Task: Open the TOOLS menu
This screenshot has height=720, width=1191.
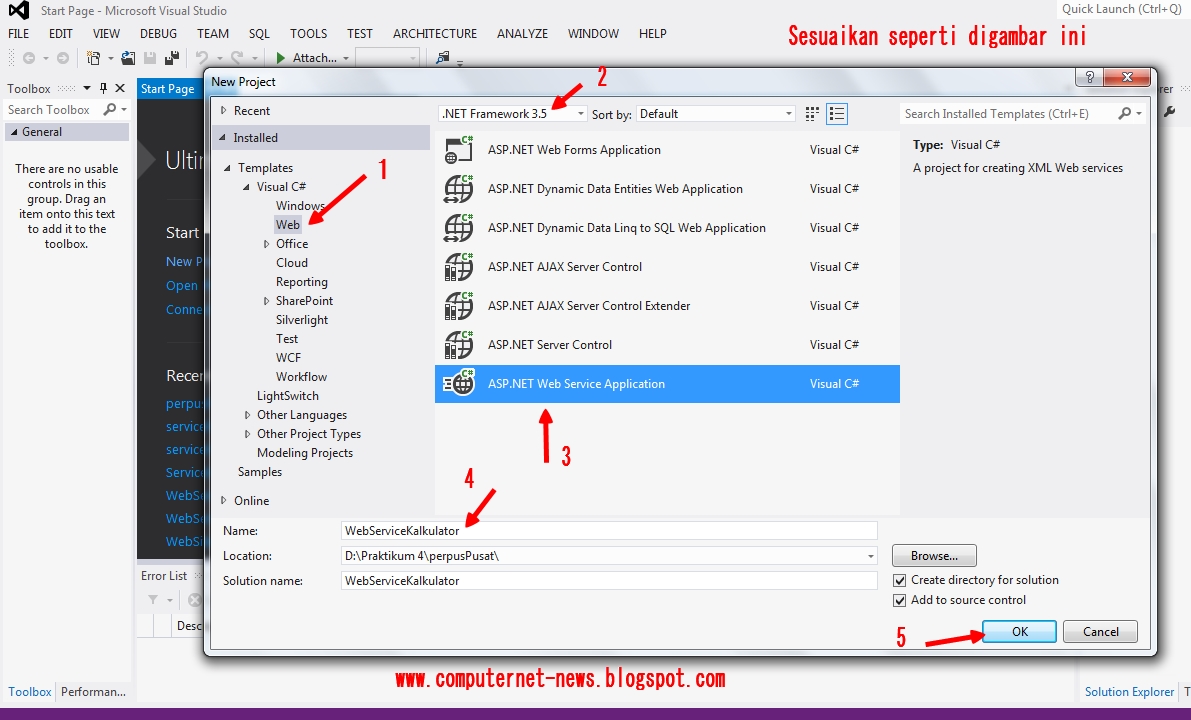Action: pyautogui.click(x=308, y=33)
